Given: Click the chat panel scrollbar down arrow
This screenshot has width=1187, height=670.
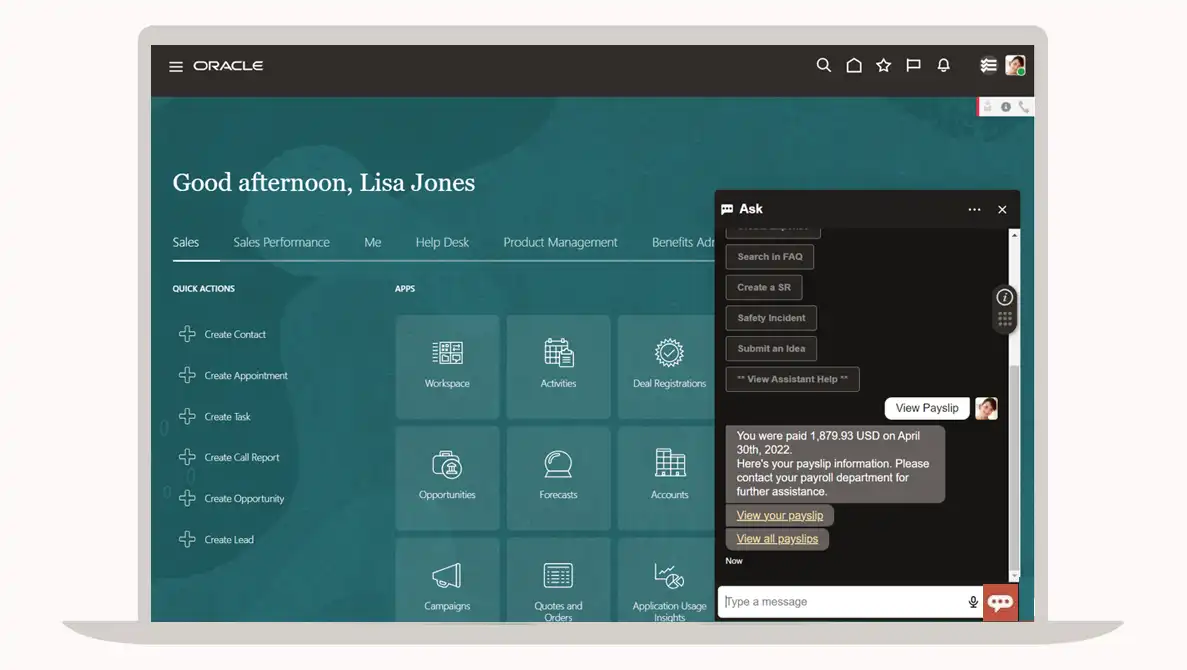Looking at the screenshot, I should click(1014, 576).
